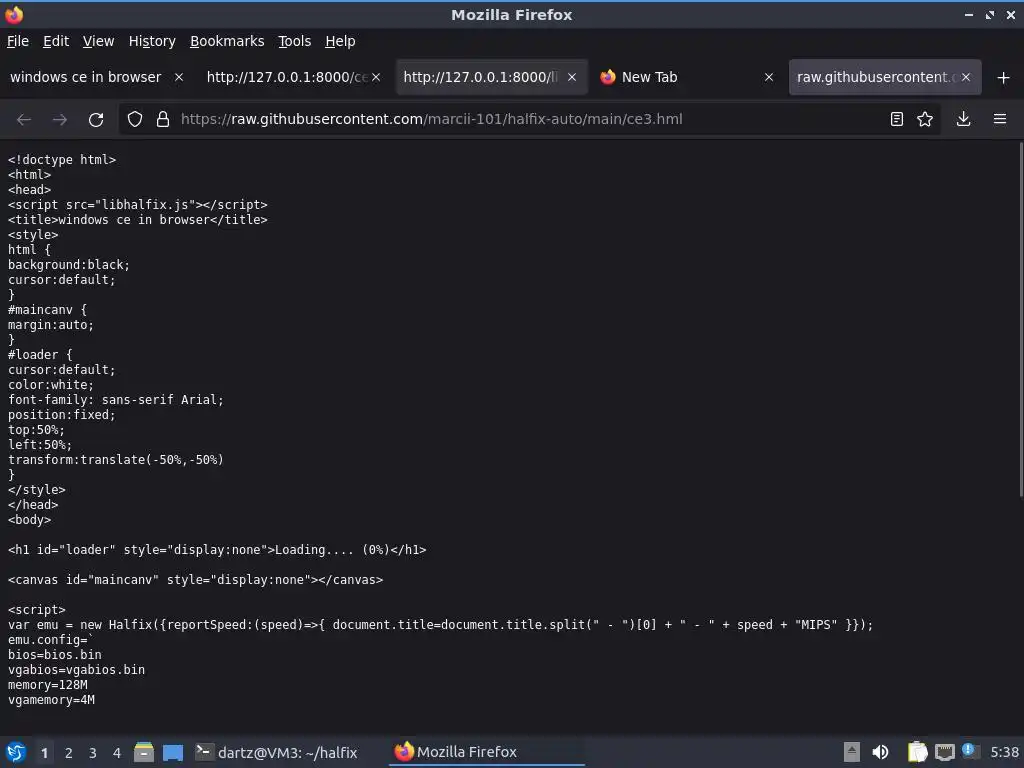Open the network monitor tray icon
This screenshot has height=768, width=1024.
click(x=944, y=752)
